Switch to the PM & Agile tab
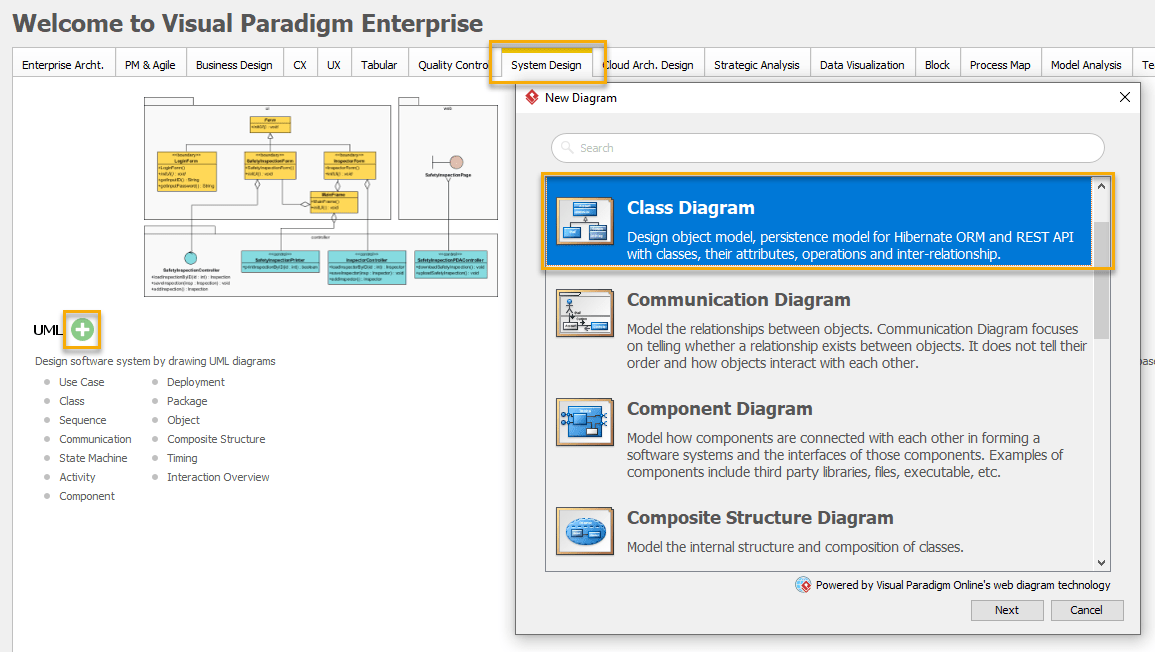Viewport: 1155px width, 652px height. pos(150,63)
